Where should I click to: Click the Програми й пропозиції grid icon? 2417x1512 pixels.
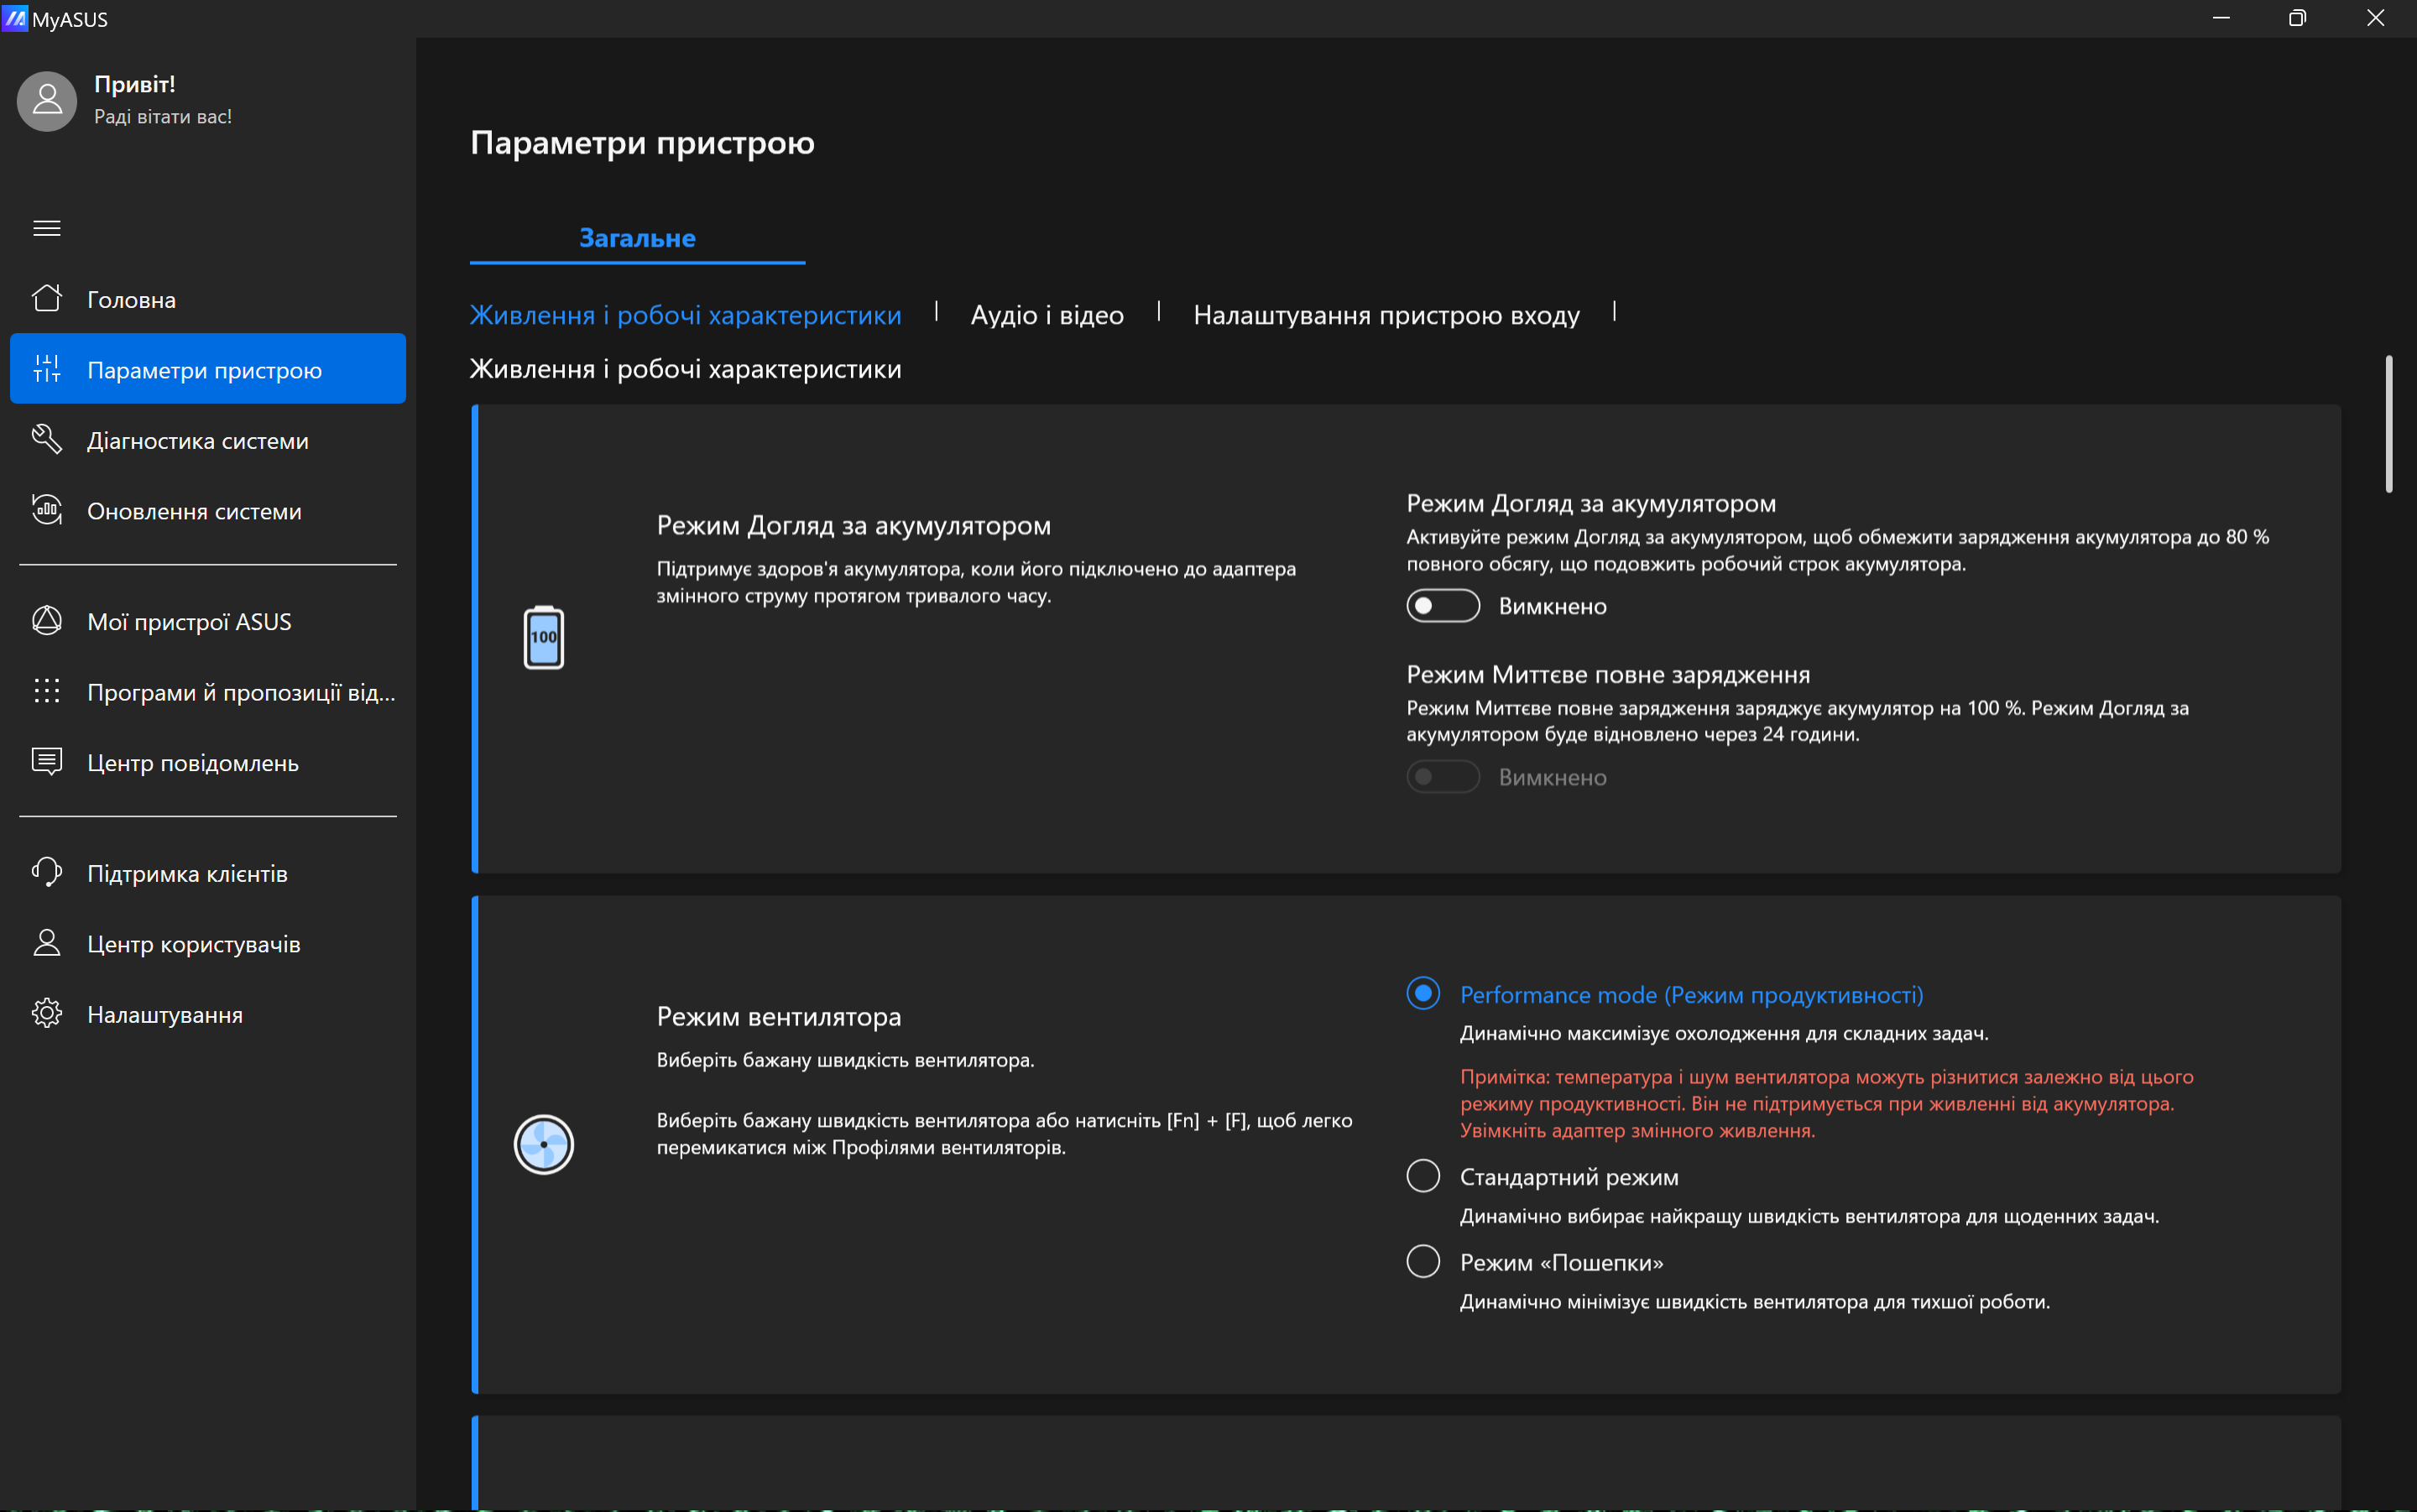point(47,691)
